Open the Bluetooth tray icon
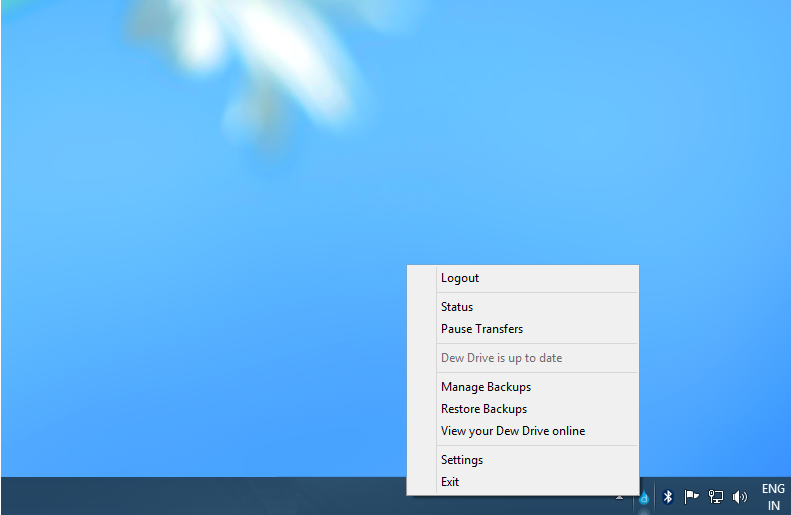The height and width of the screenshot is (515, 791). (668, 497)
